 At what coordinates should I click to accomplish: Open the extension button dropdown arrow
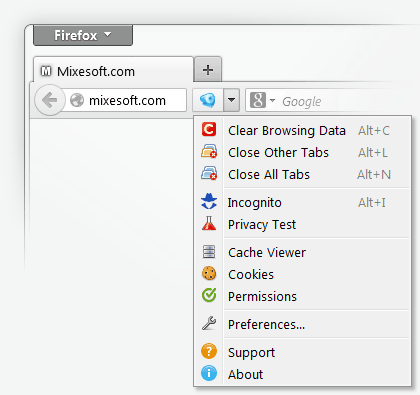(232, 100)
